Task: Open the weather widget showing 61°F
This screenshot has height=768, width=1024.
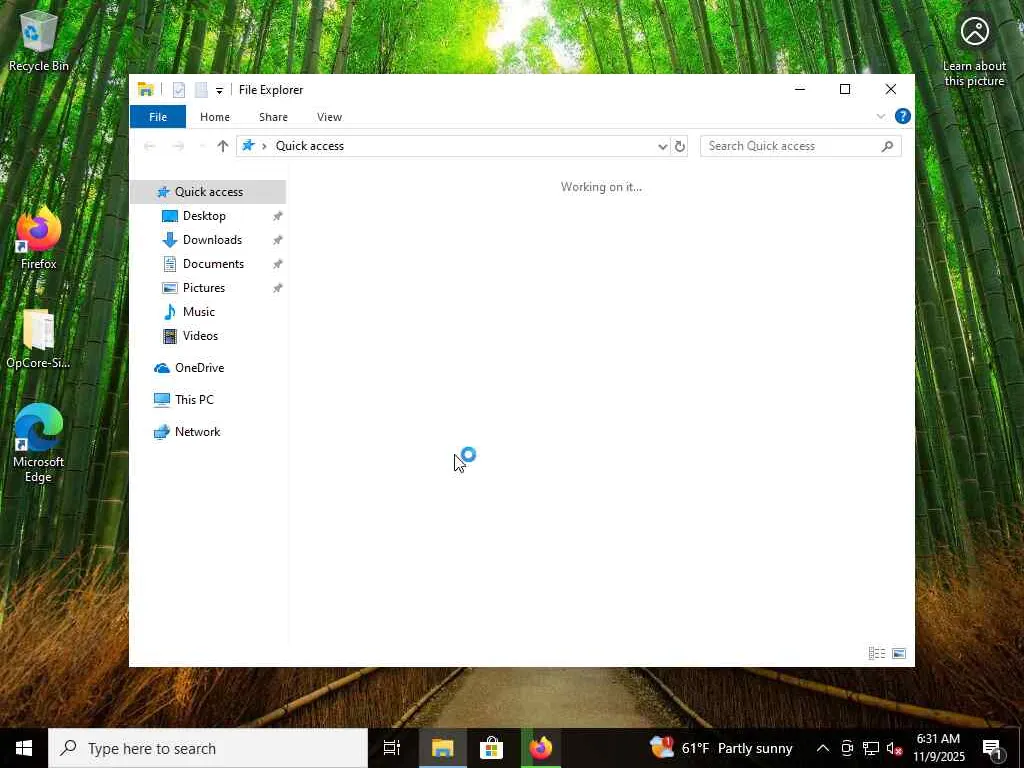Action: click(x=721, y=748)
